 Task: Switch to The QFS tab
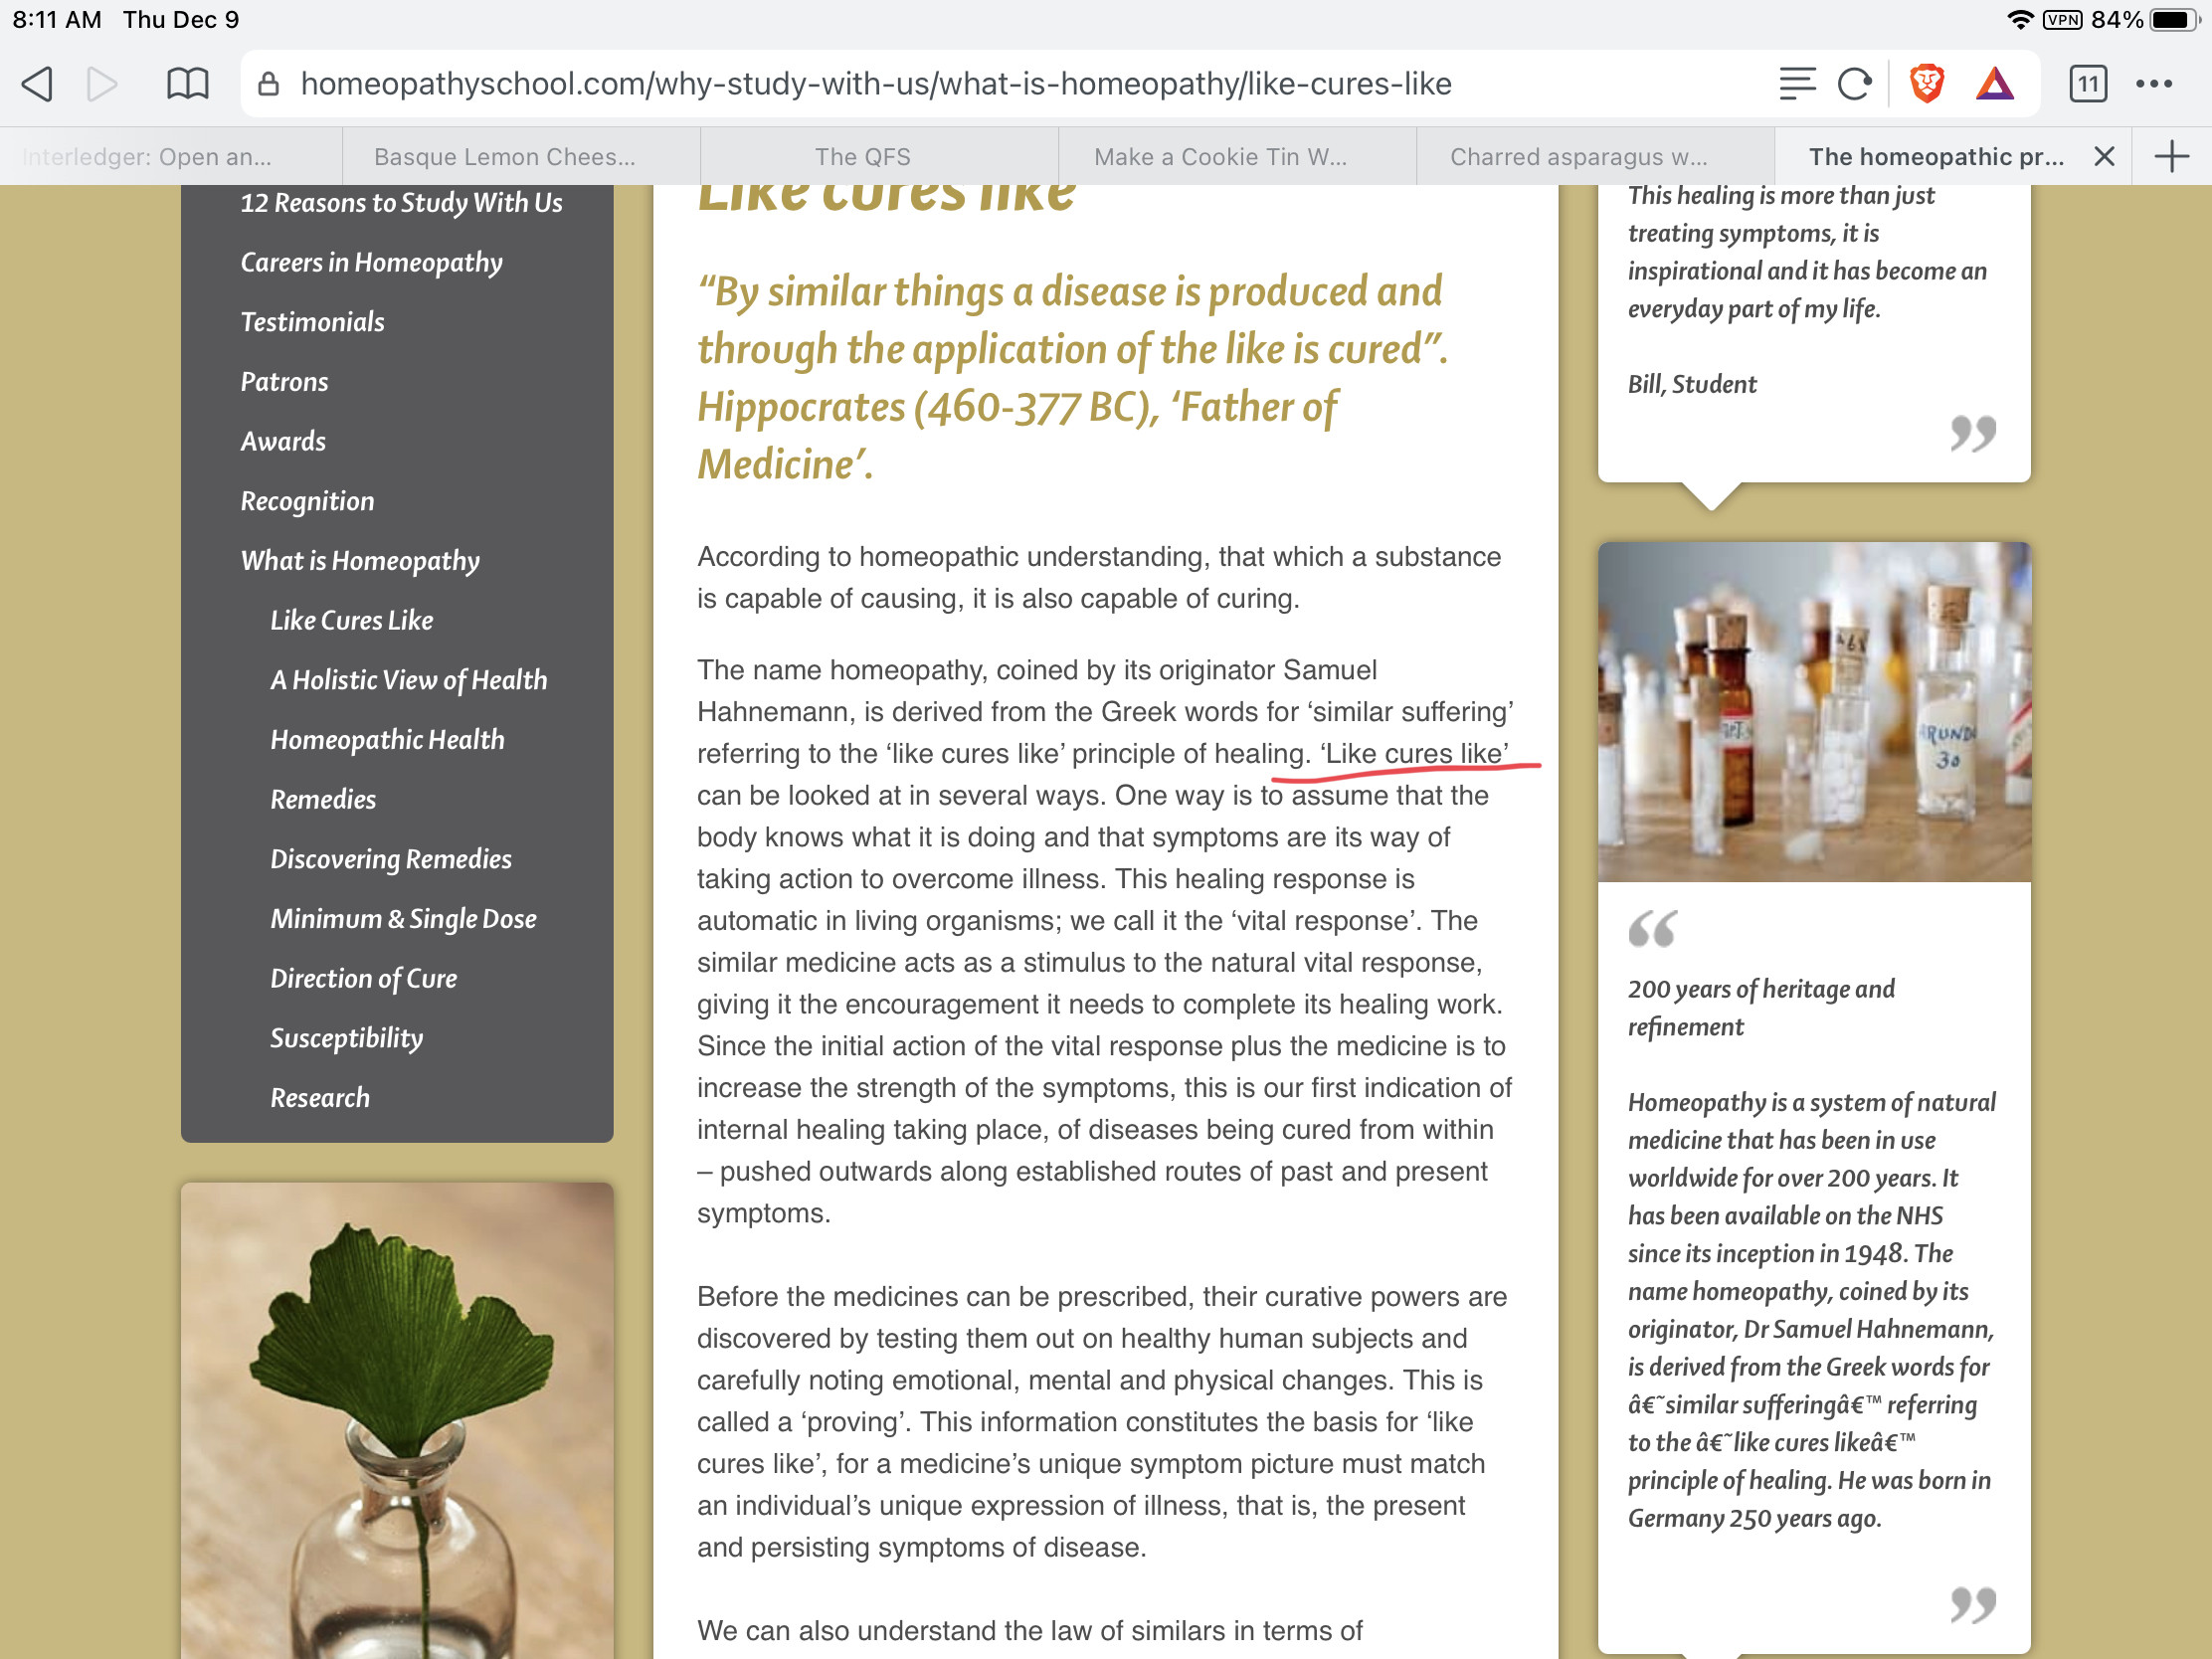[x=862, y=157]
